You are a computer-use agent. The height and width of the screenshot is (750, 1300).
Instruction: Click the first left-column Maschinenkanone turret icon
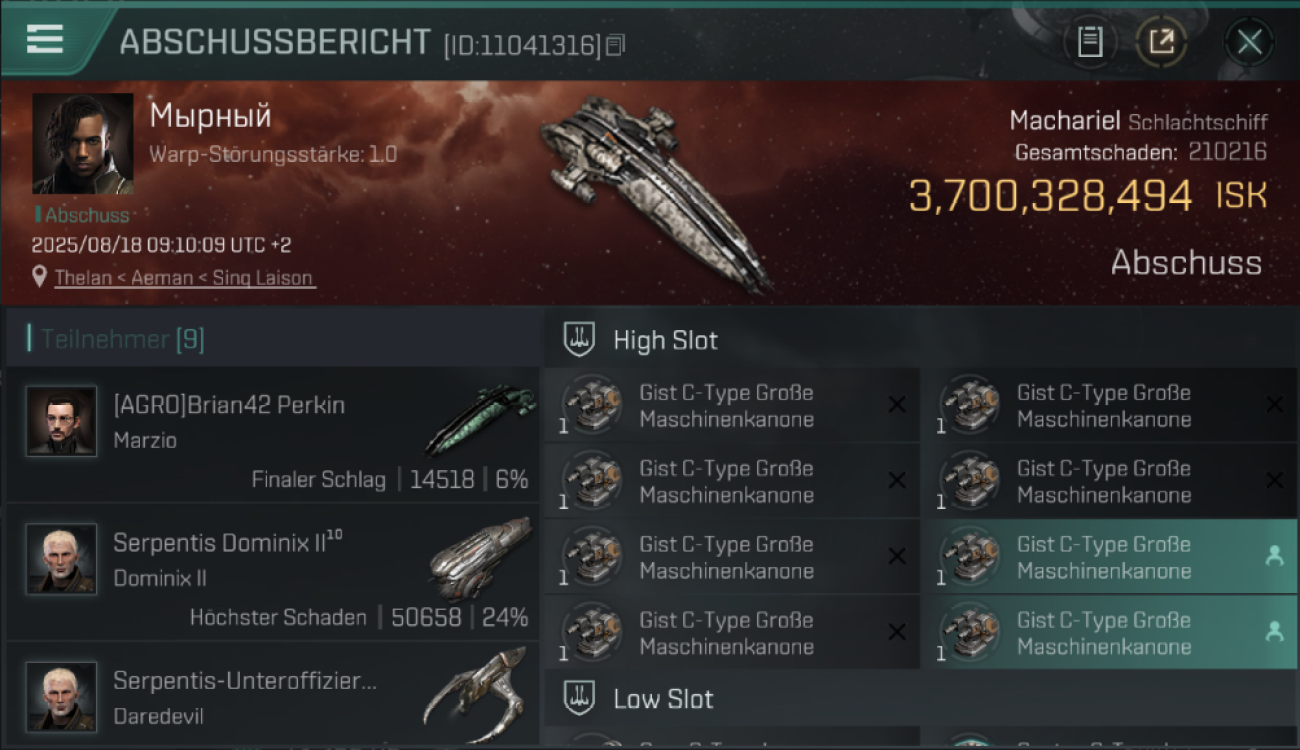pos(592,405)
